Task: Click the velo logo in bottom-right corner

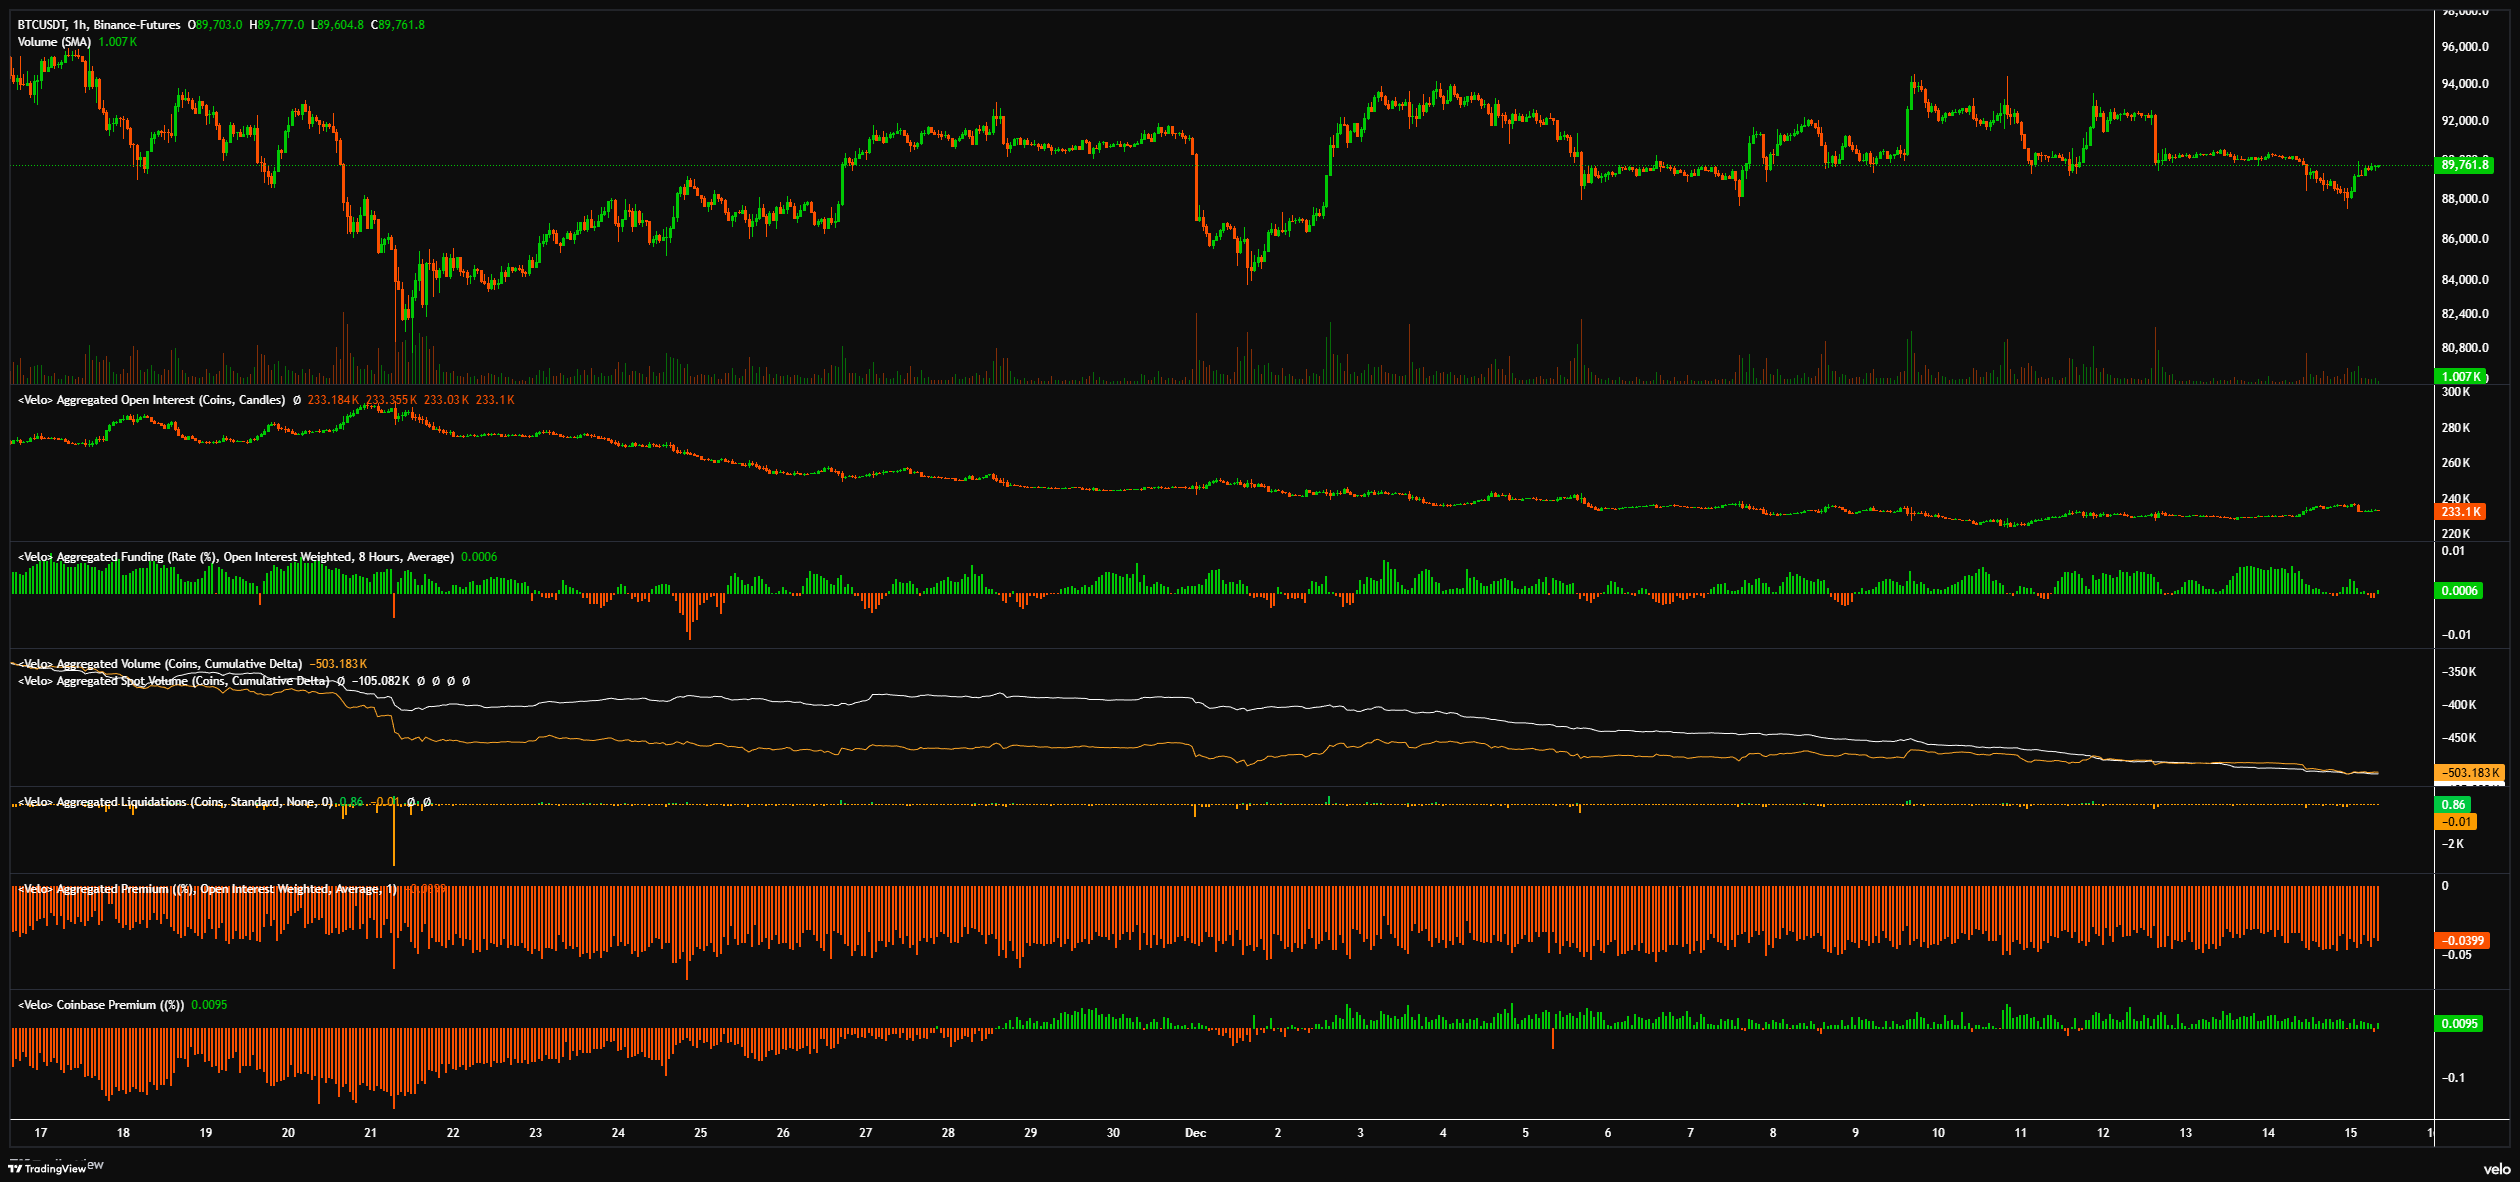Action: [2496, 1169]
